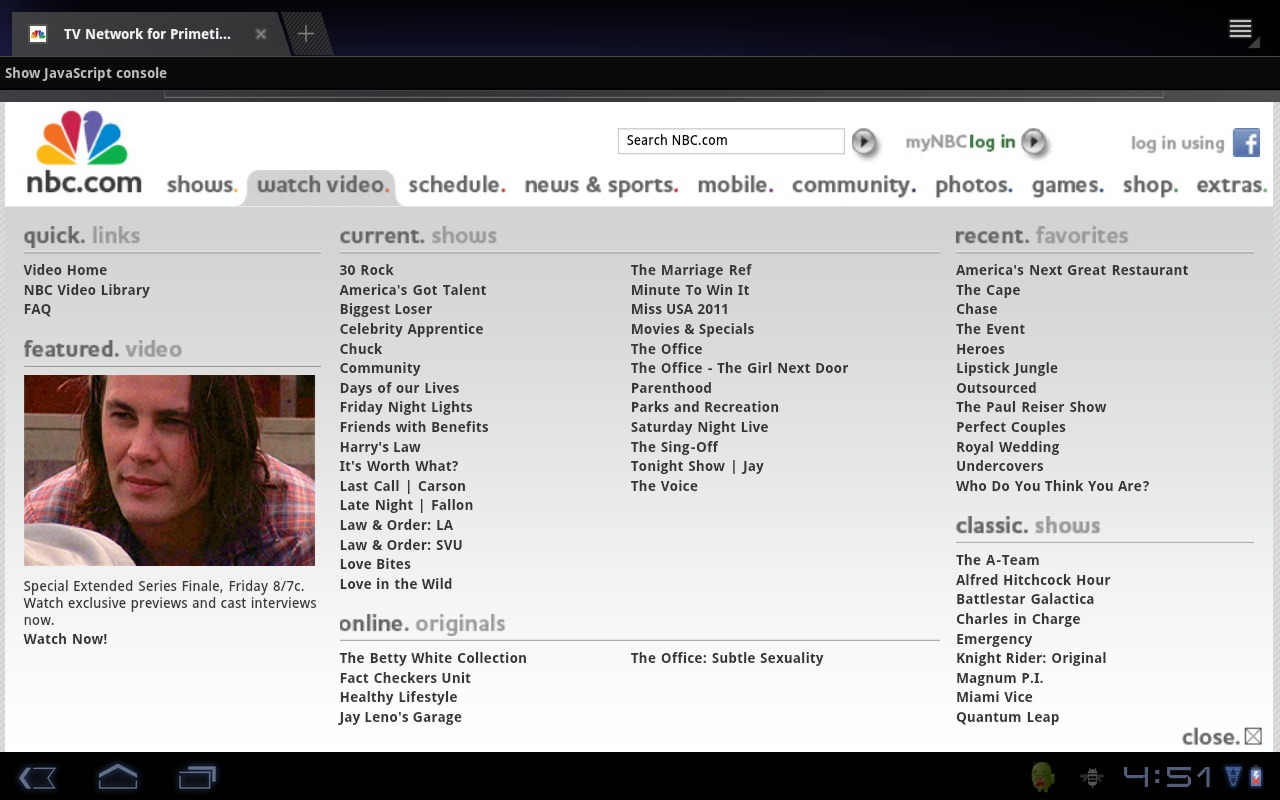The height and width of the screenshot is (800, 1280).
Task: Open The Office: Subtle Sexuality link
Action: [x=727, y=658]
